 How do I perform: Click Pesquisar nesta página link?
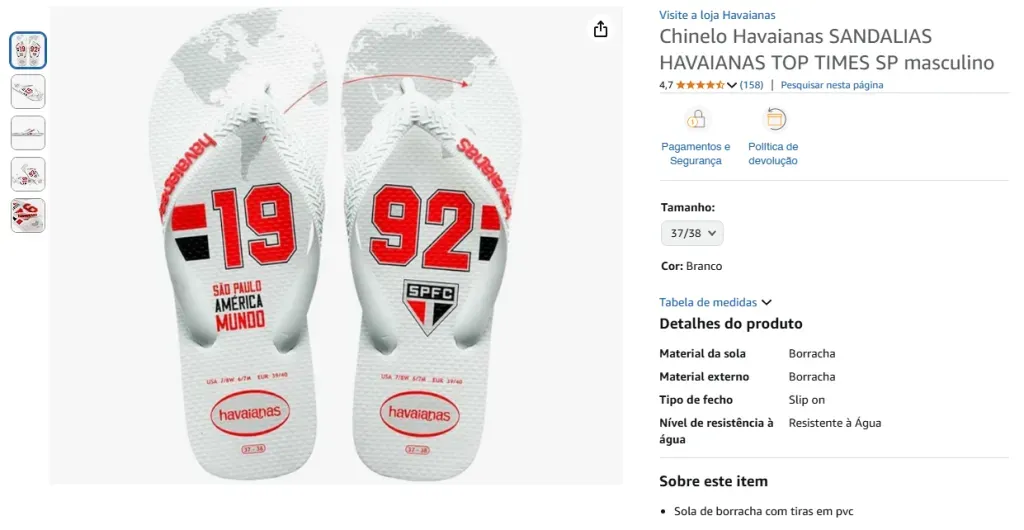(x=832, y=85)
